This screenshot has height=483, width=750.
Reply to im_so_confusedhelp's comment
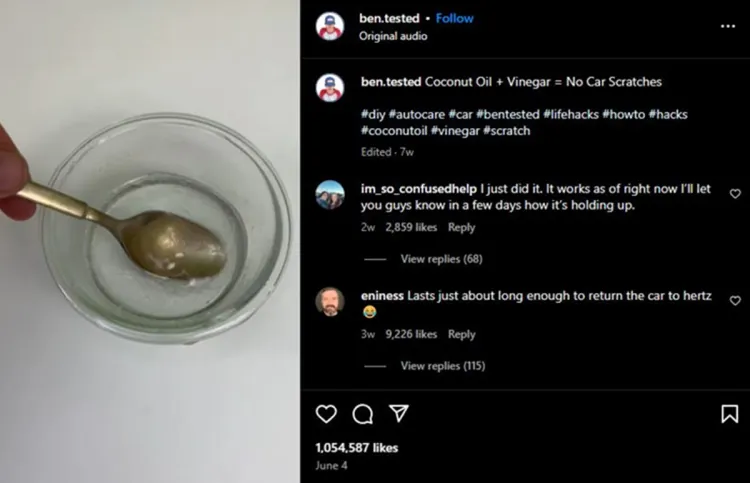point(461,227)
